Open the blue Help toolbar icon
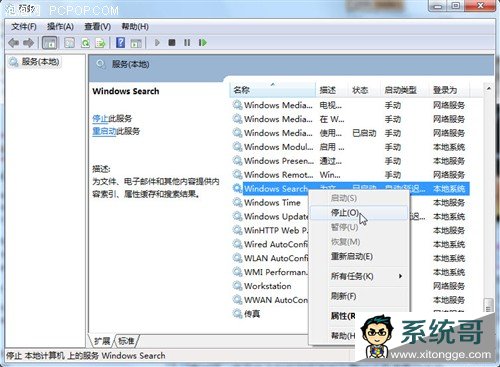The image size is (500, 367). (x=120, y=43)
